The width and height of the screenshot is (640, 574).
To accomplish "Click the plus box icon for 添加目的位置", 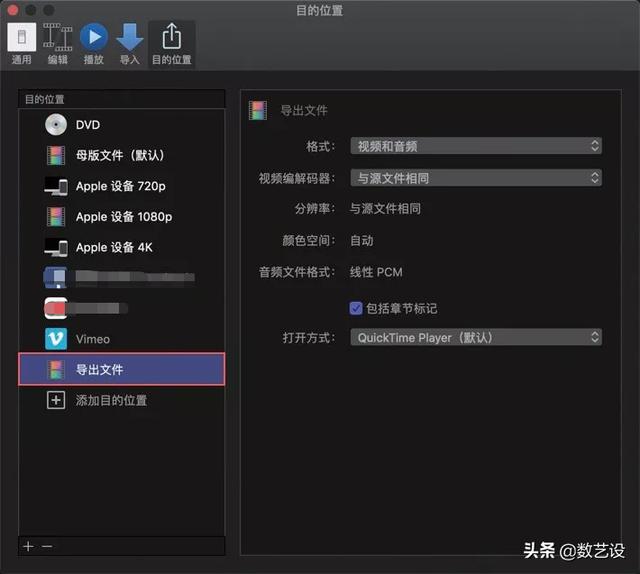I will click(x=56, y=400).
